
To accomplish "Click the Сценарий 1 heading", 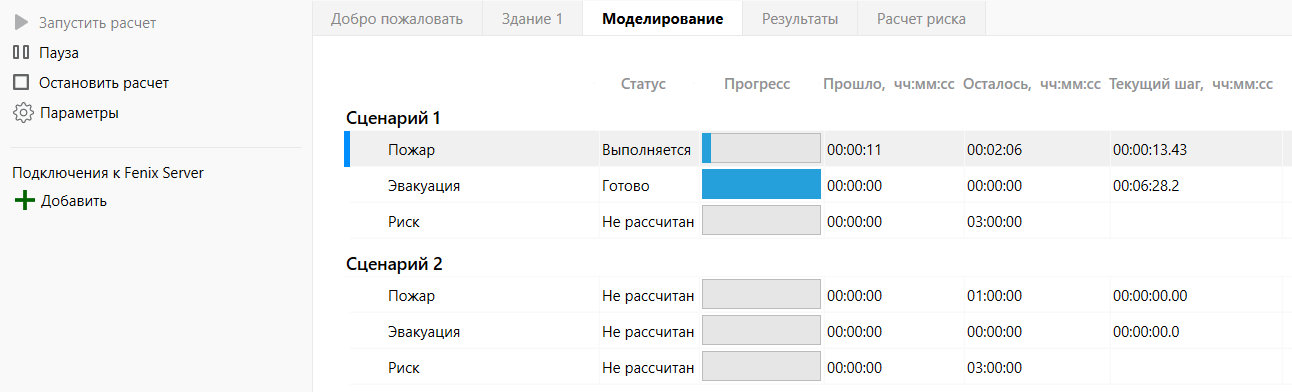I will pyautogui.click(x=394, y=117).
